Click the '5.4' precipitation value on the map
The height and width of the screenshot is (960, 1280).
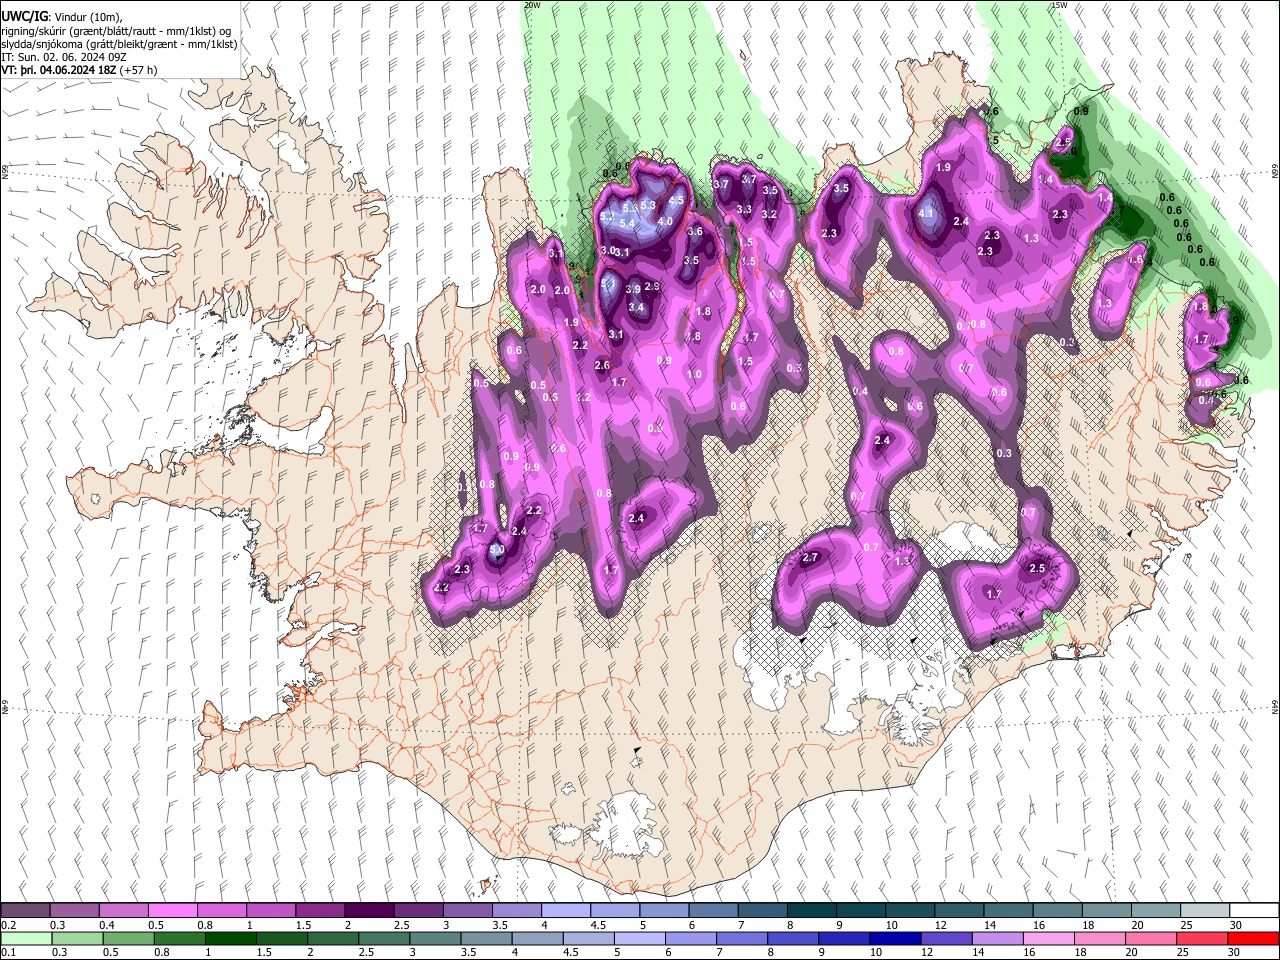(627, 224)
